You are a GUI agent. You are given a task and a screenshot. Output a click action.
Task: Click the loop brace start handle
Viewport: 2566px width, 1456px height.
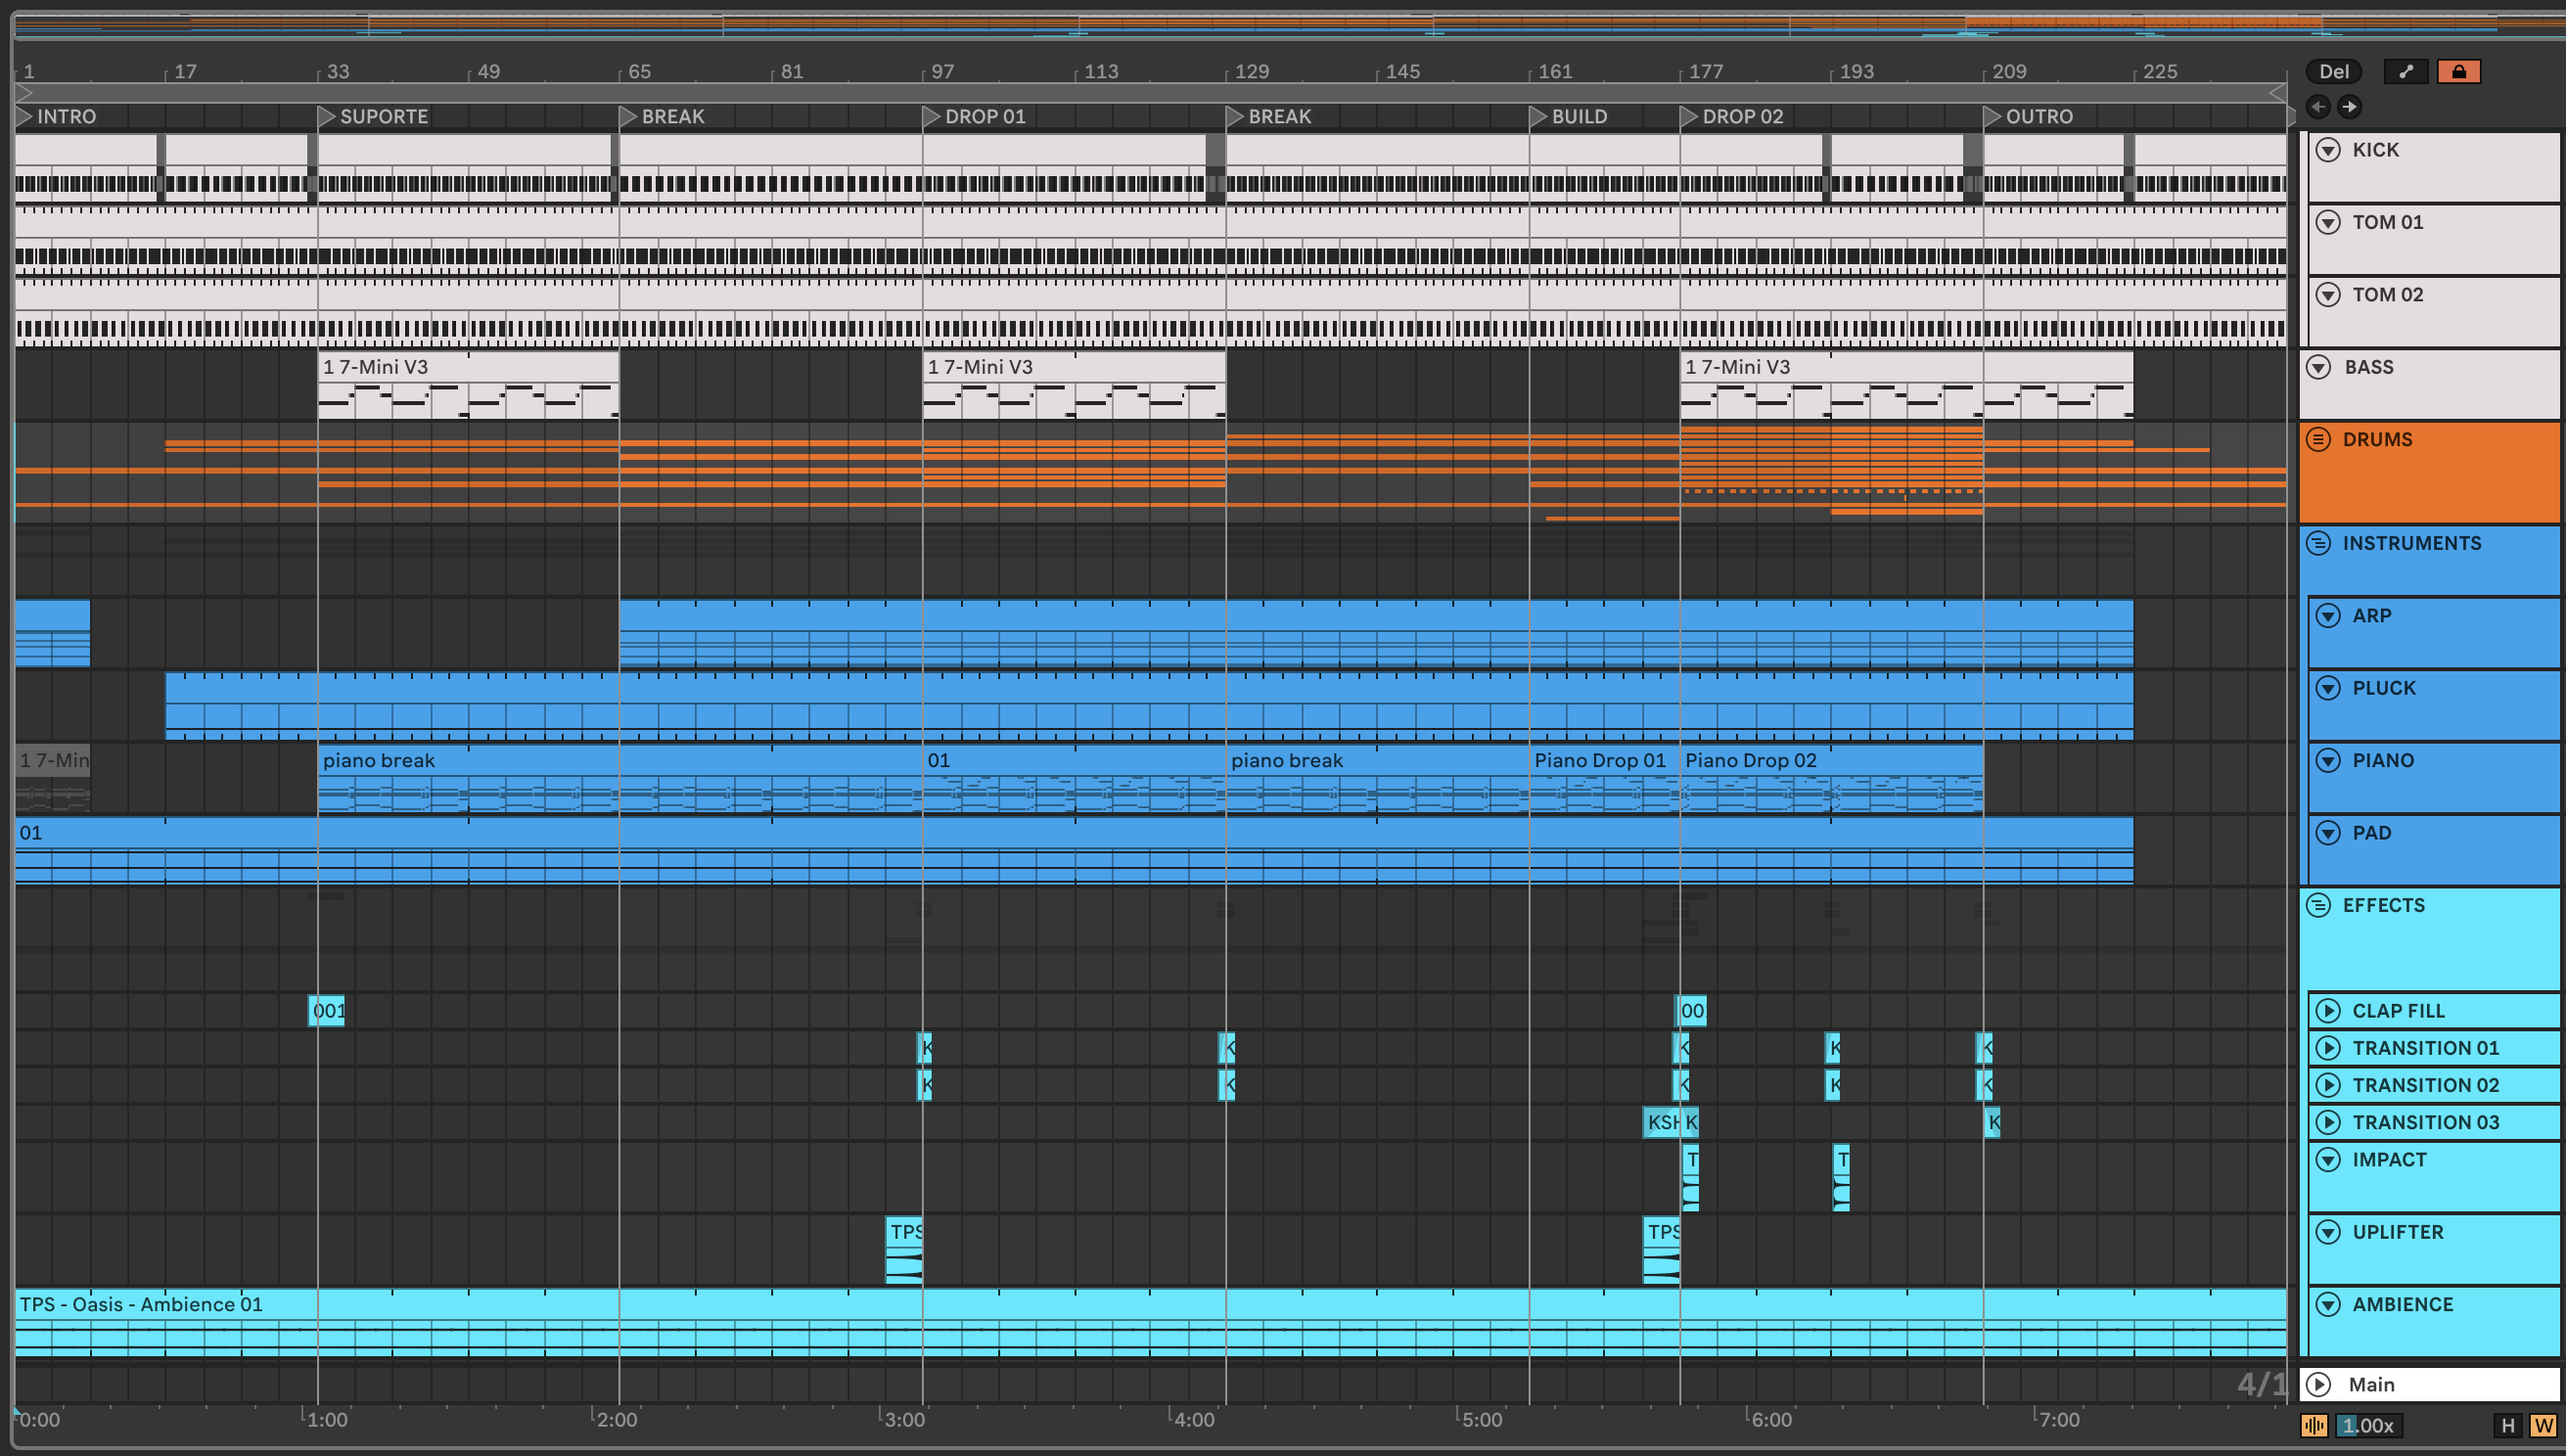[24, 93]
